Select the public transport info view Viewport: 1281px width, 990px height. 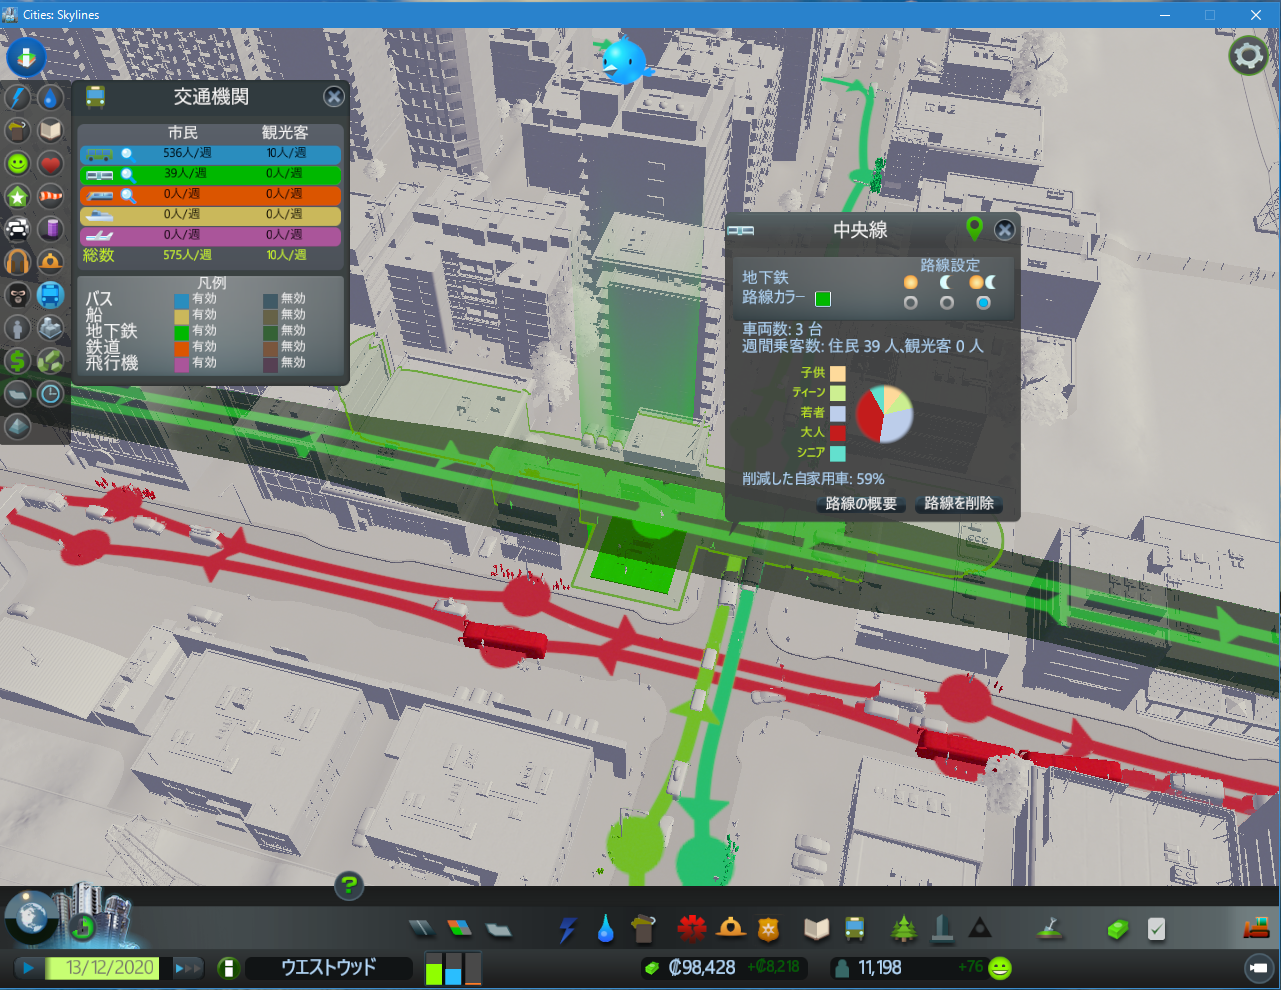(51, 295)
